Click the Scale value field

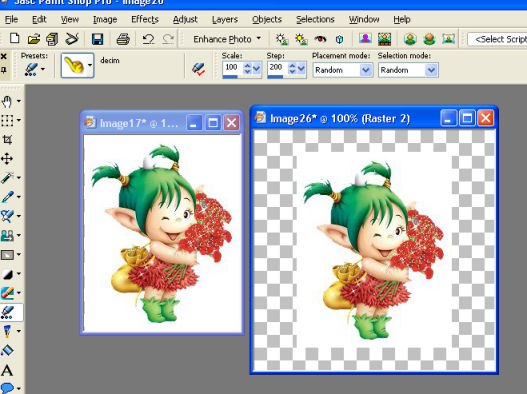coord(232,67)
